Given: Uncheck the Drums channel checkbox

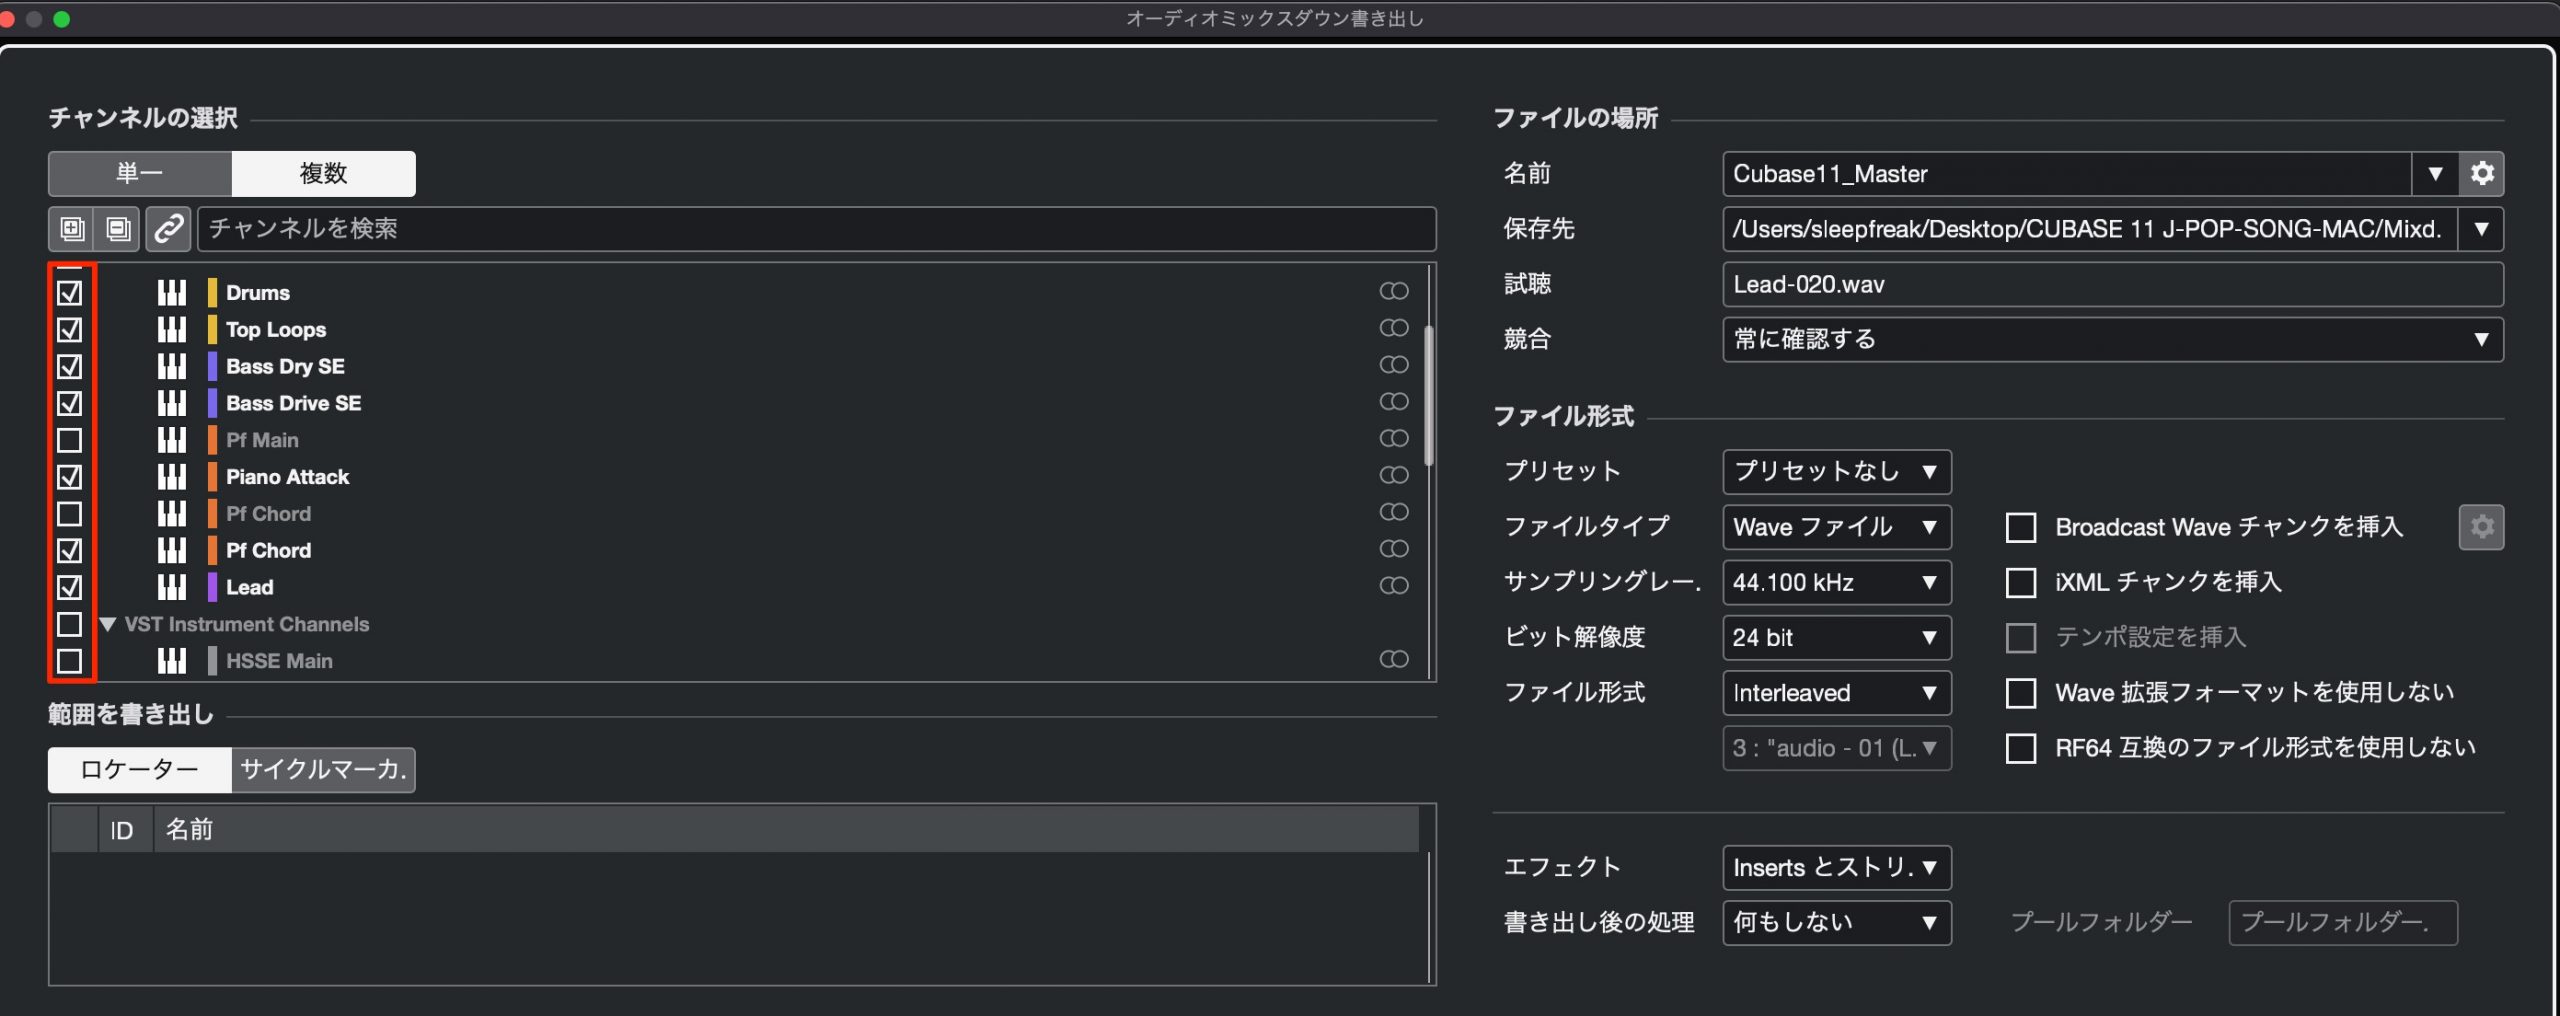Looking at the screenshot, I should pos(69,293).
